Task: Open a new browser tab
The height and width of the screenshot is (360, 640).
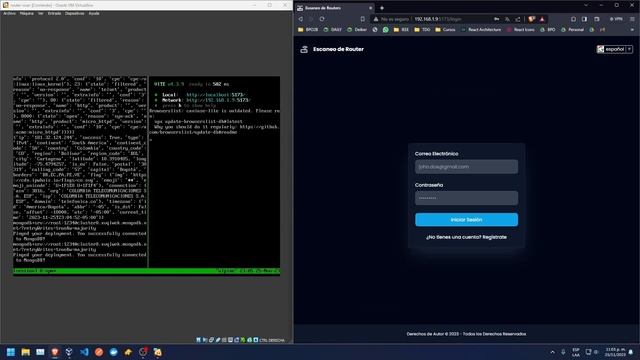Action: 382,8
